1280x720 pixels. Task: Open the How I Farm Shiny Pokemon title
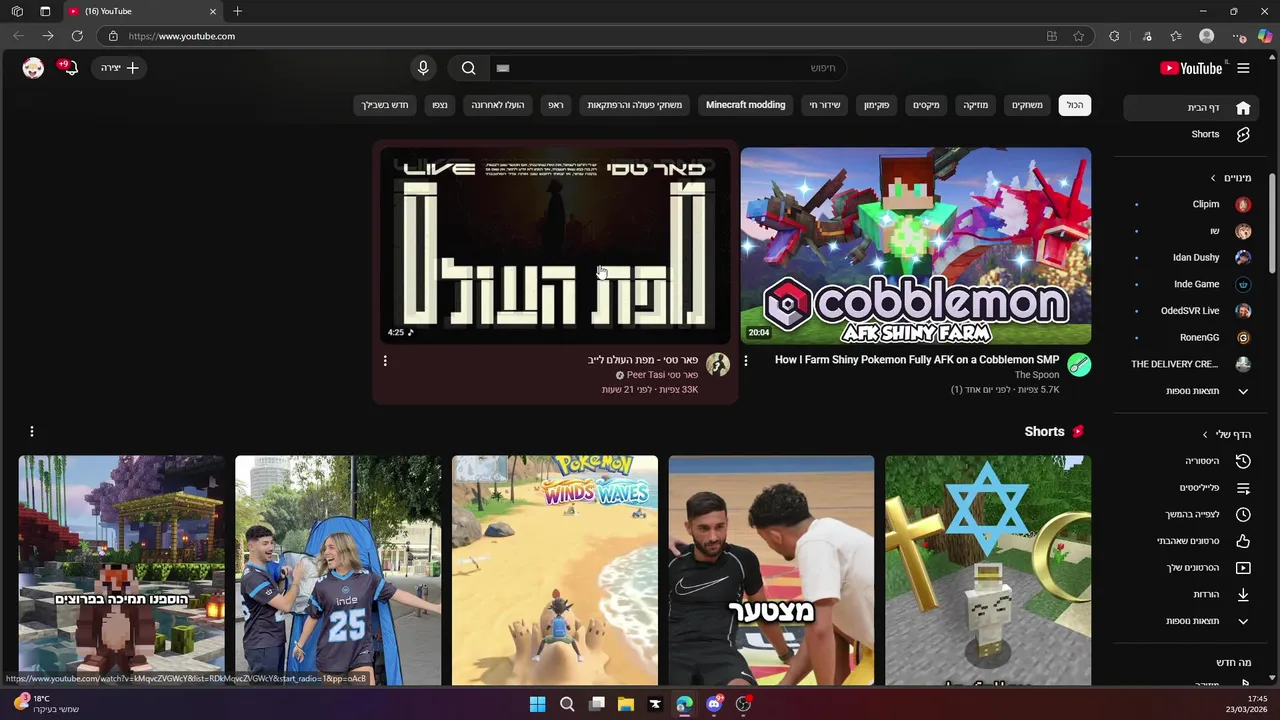(x=917, y=360)
